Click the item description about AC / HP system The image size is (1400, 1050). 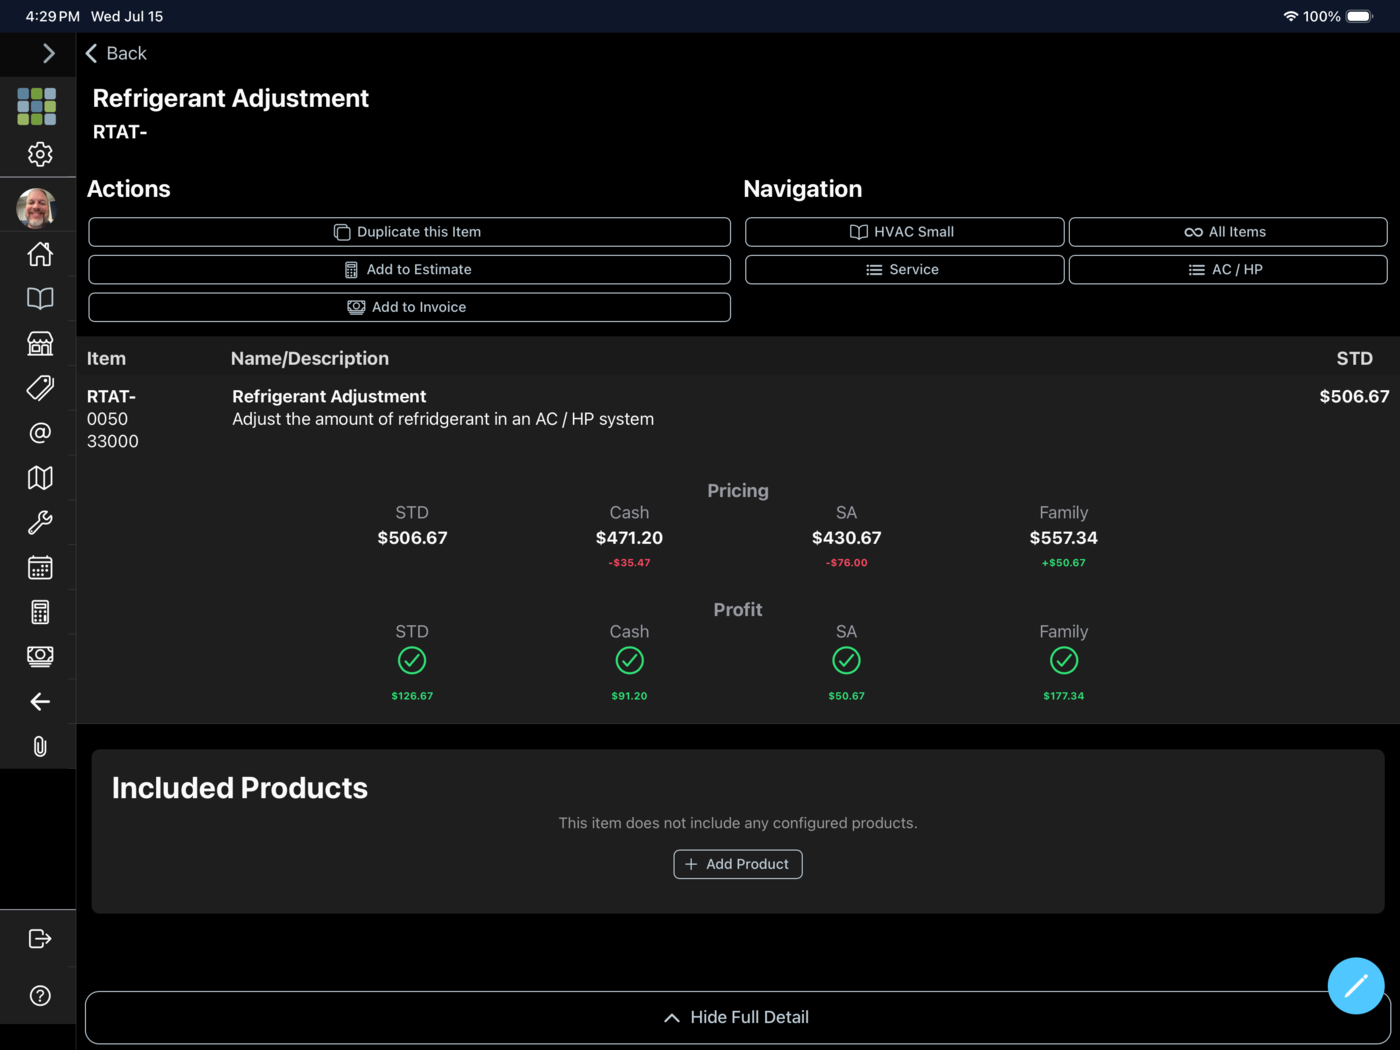(x=443, y=420)
